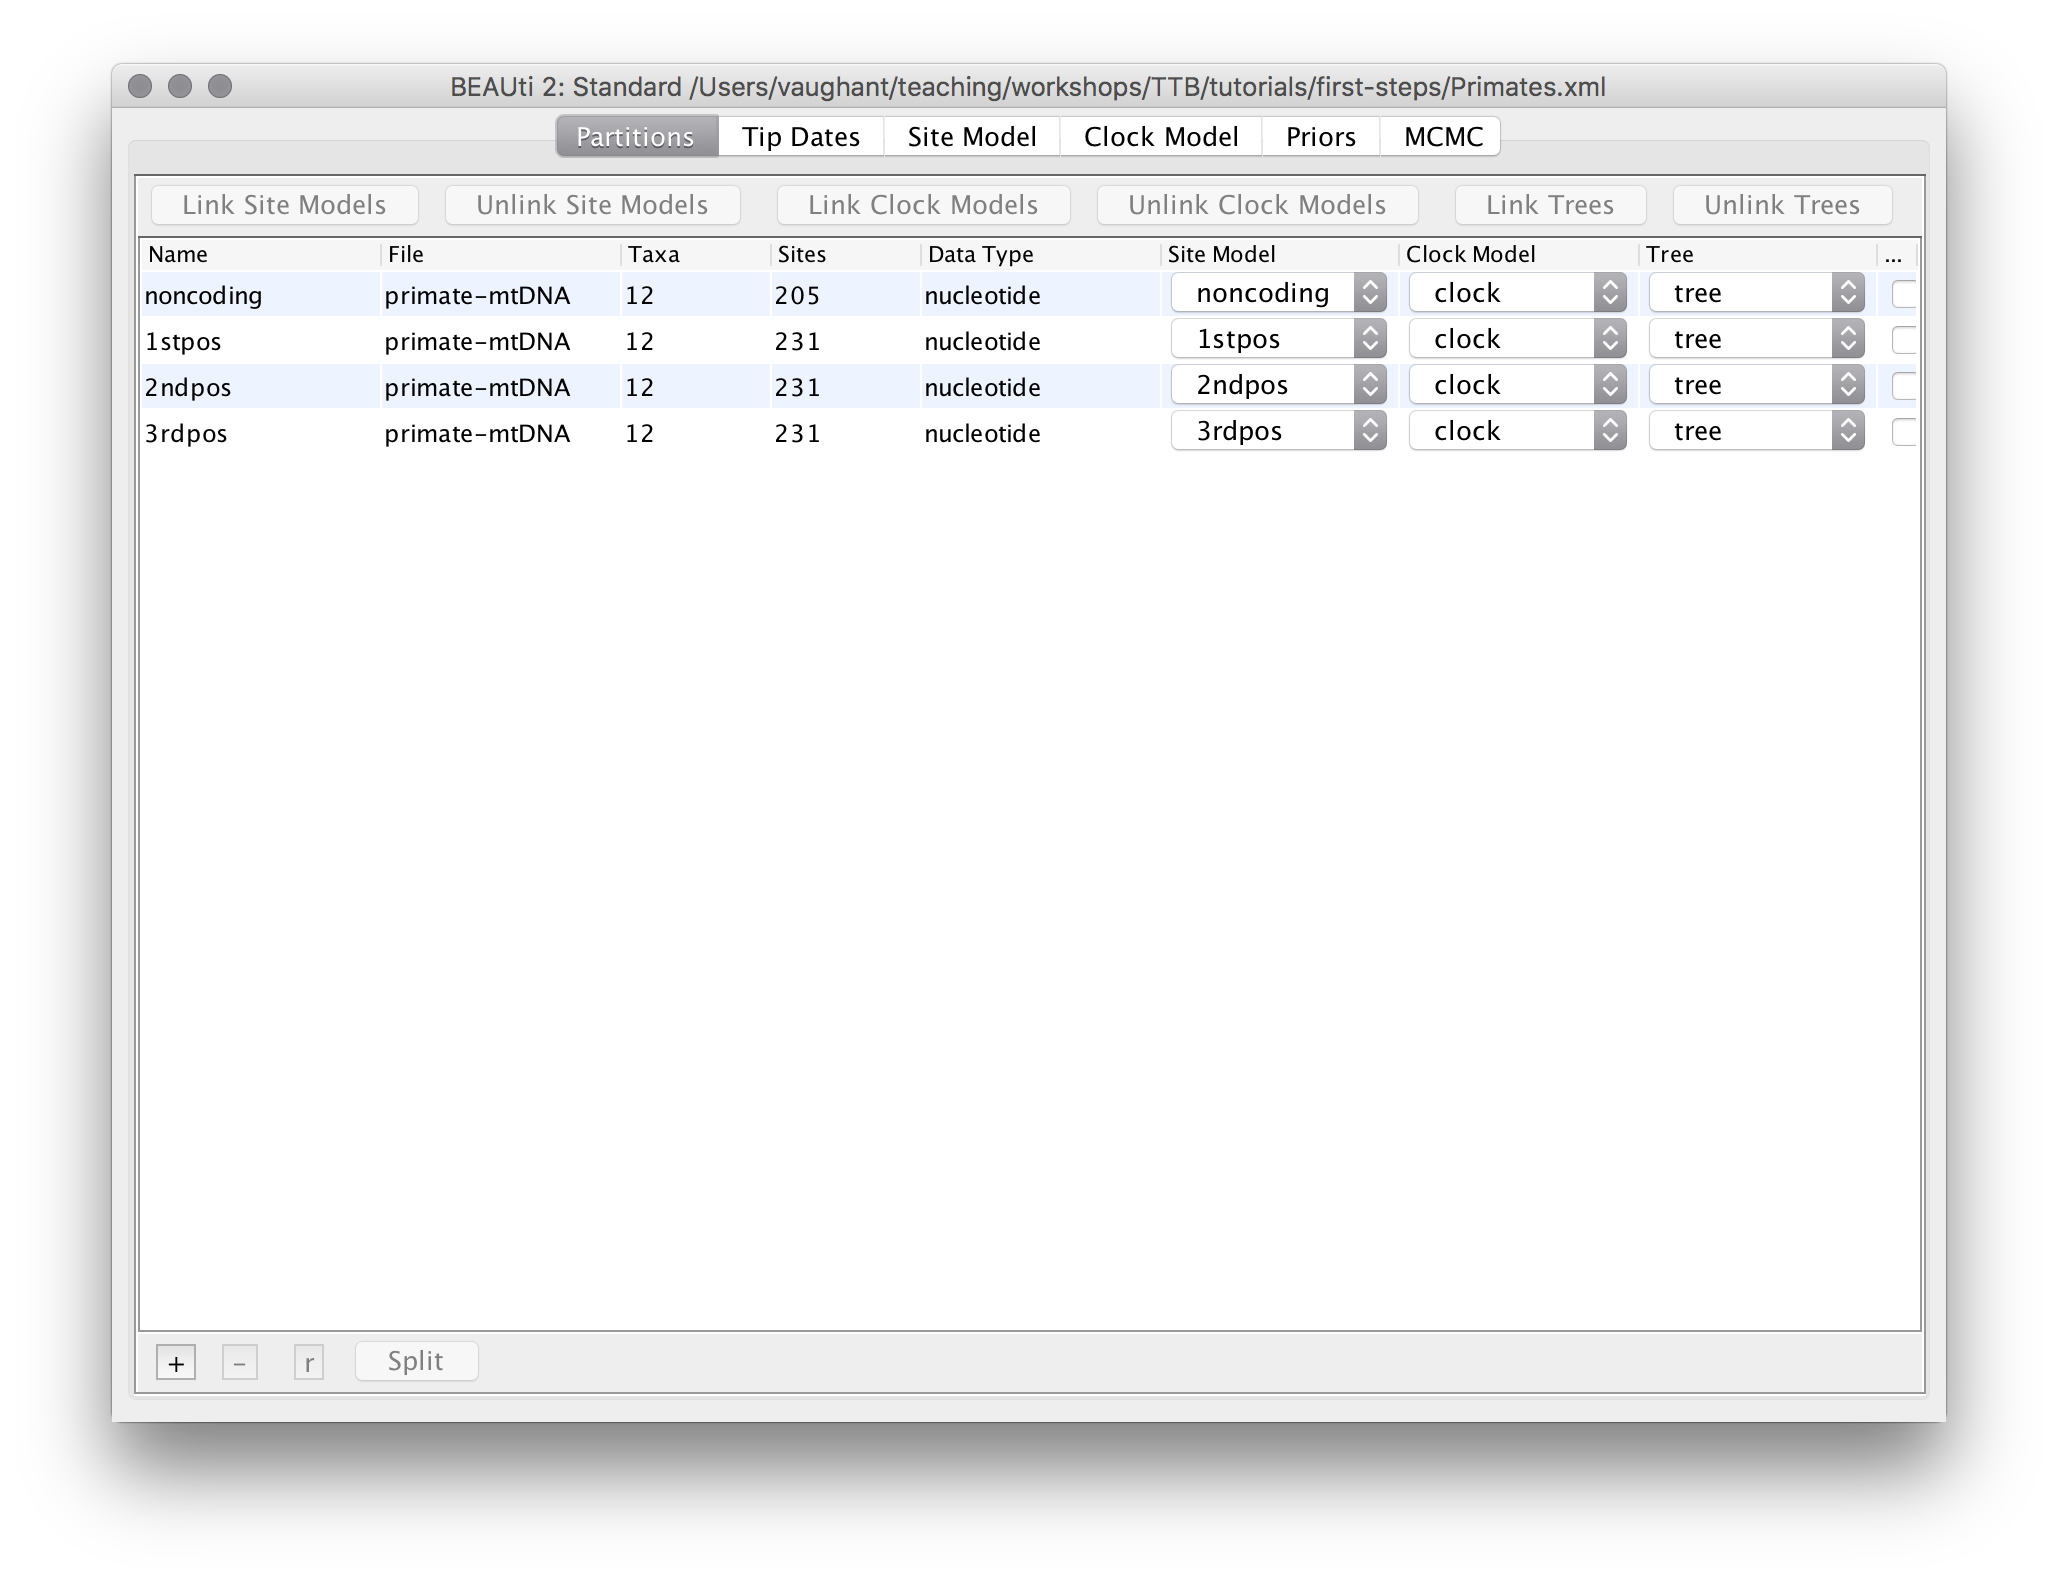The height and width of the screenshot is (1582, 2058).
Task: Click the Split button
Action: pyautogui.click(x=416, y=1361)
